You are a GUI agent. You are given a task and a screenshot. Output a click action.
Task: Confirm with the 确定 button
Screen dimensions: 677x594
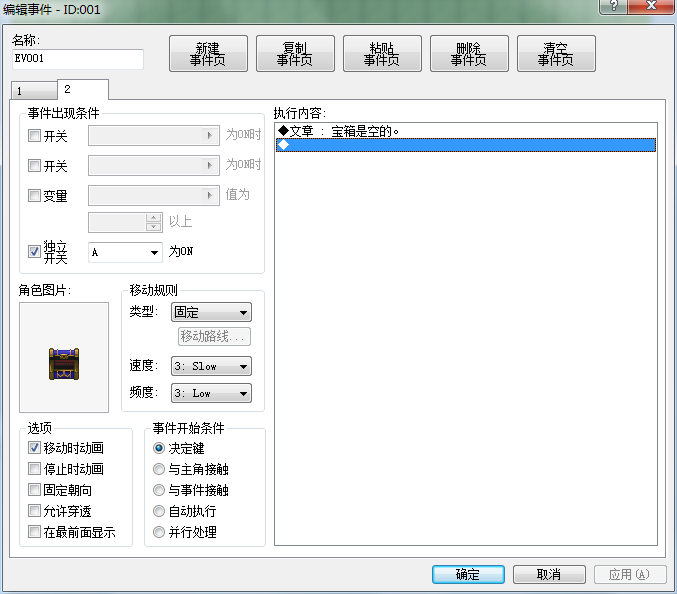pyautogui.click(x=468, y=575)
